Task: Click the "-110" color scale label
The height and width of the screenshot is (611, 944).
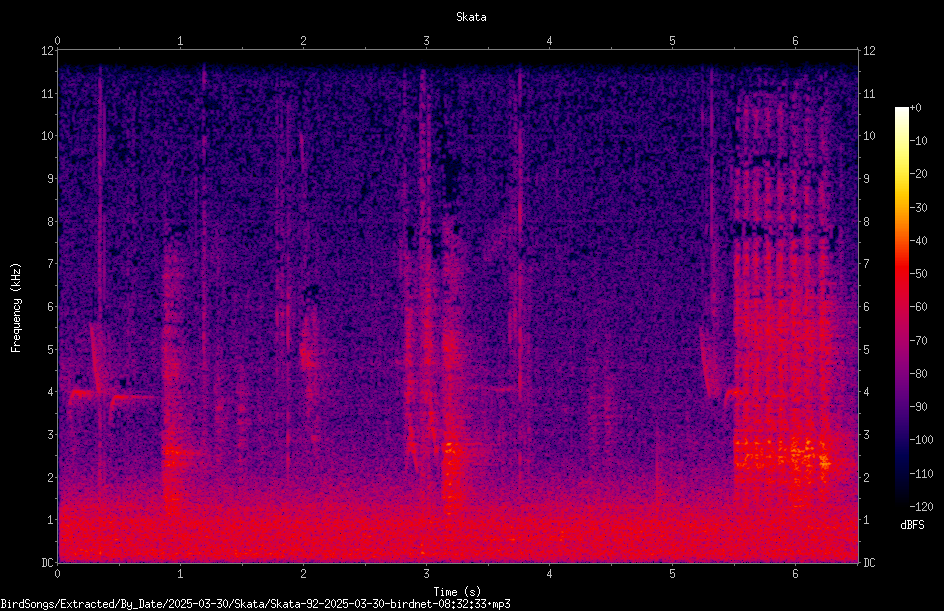Action: [x=921, y=474]
